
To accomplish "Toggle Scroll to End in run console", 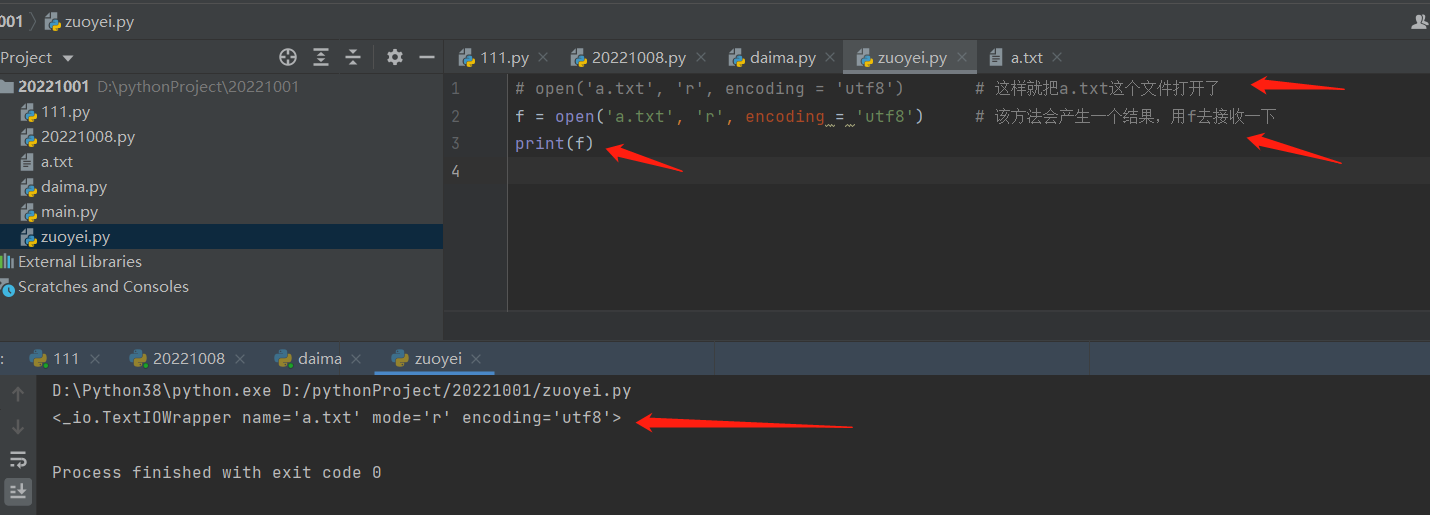I will pos(18,491).
